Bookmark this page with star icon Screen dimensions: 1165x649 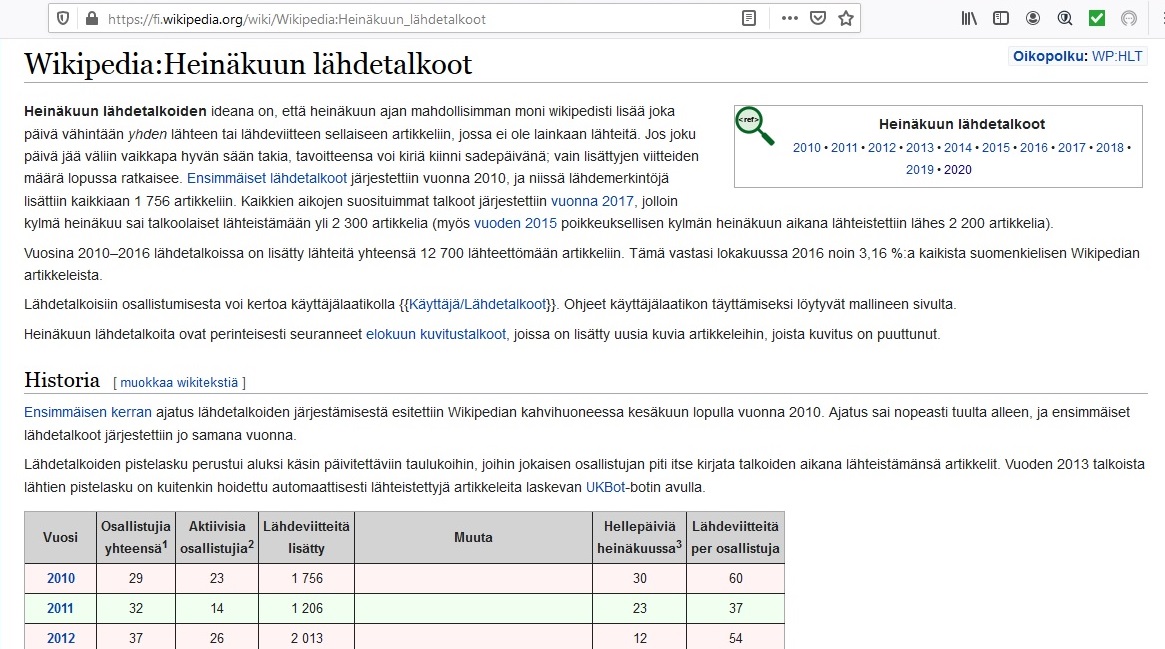click(846, 19)
